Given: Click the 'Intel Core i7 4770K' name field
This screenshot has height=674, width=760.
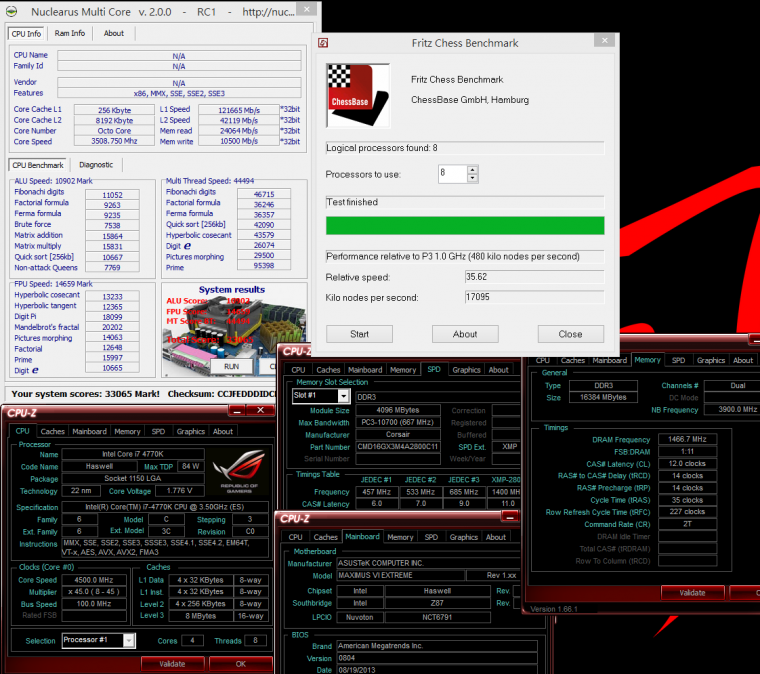Looking at the screenshot, I should point(133,454).
